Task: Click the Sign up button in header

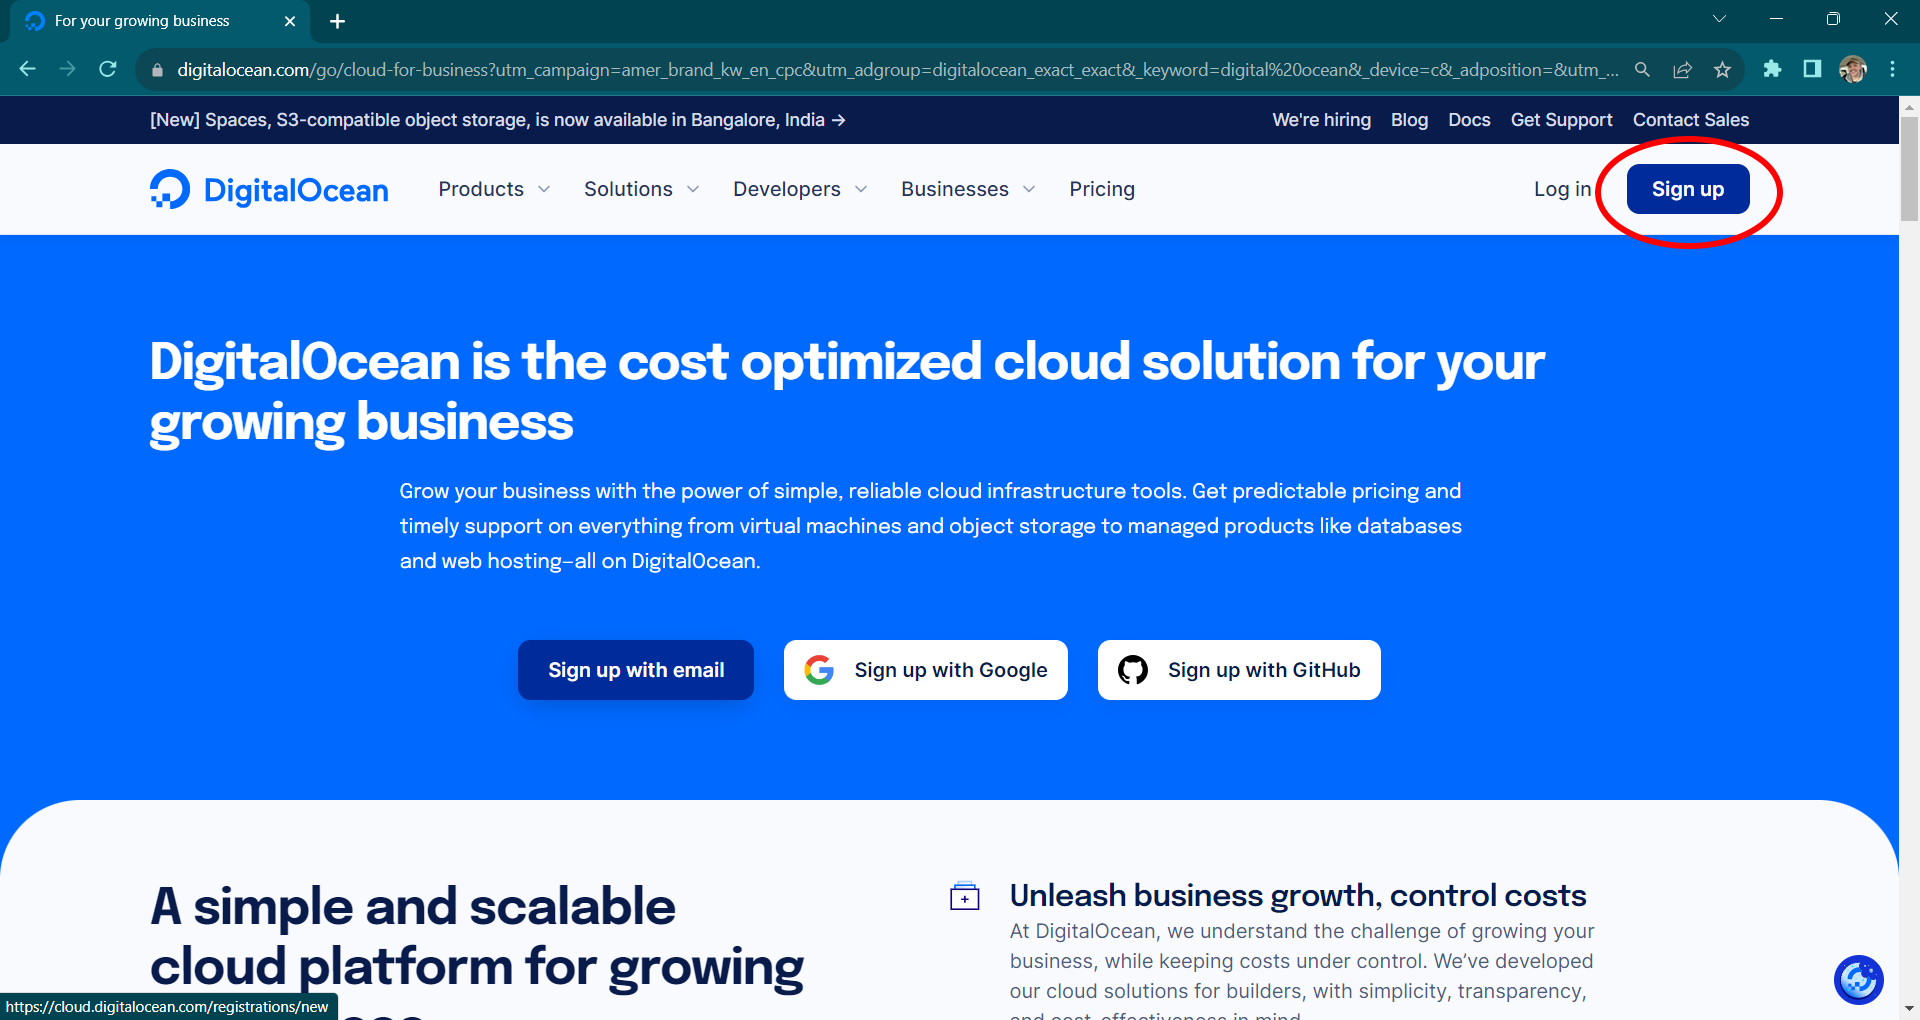Action: click(1688, 189)
